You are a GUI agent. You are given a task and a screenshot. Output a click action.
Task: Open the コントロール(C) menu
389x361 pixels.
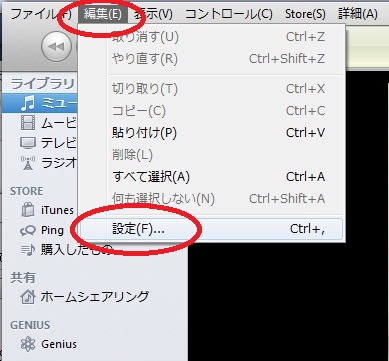[x=229, y=14]
